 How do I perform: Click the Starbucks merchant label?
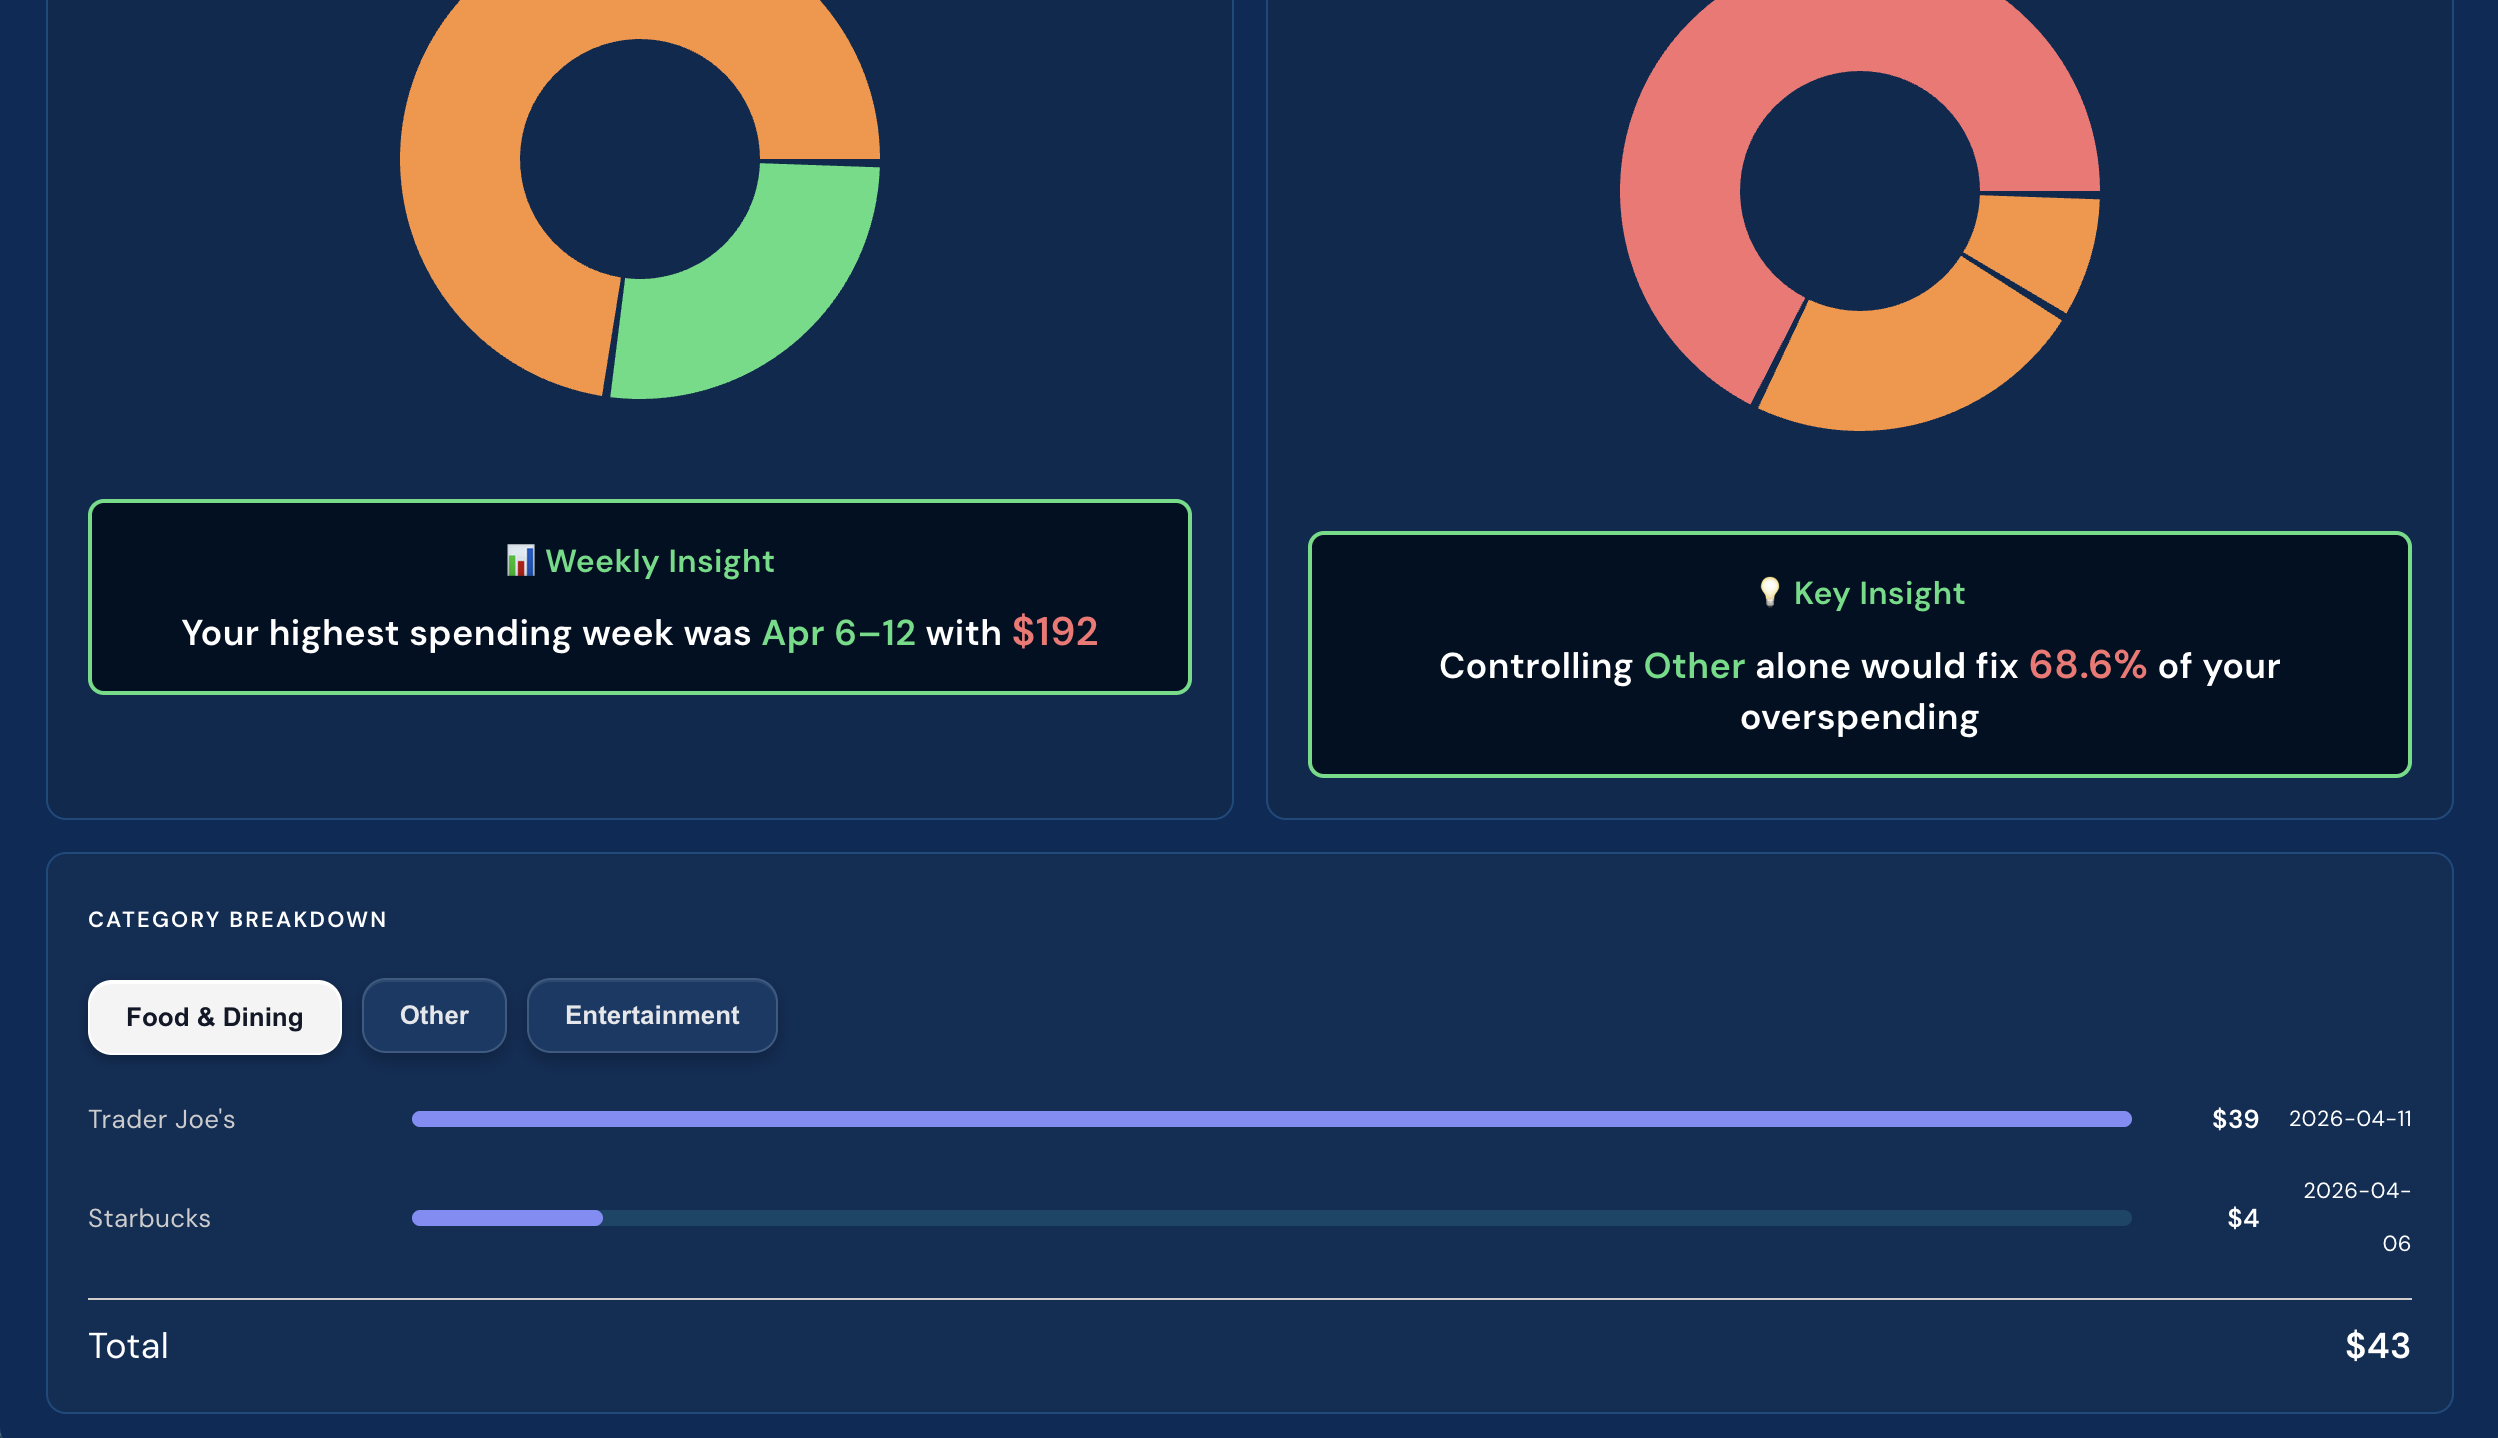[149, 1218]
